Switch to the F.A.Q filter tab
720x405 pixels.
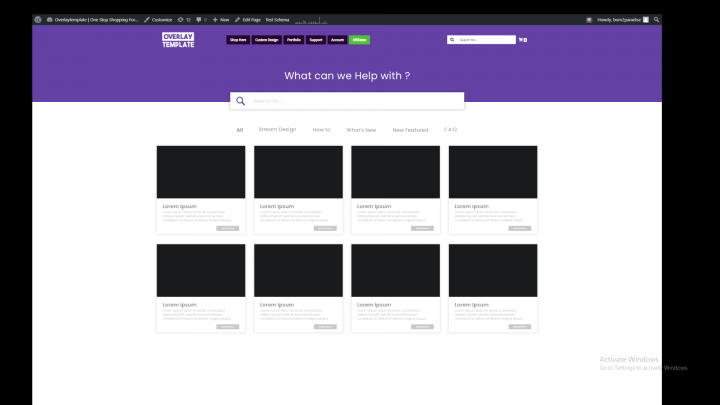[450, 130]
